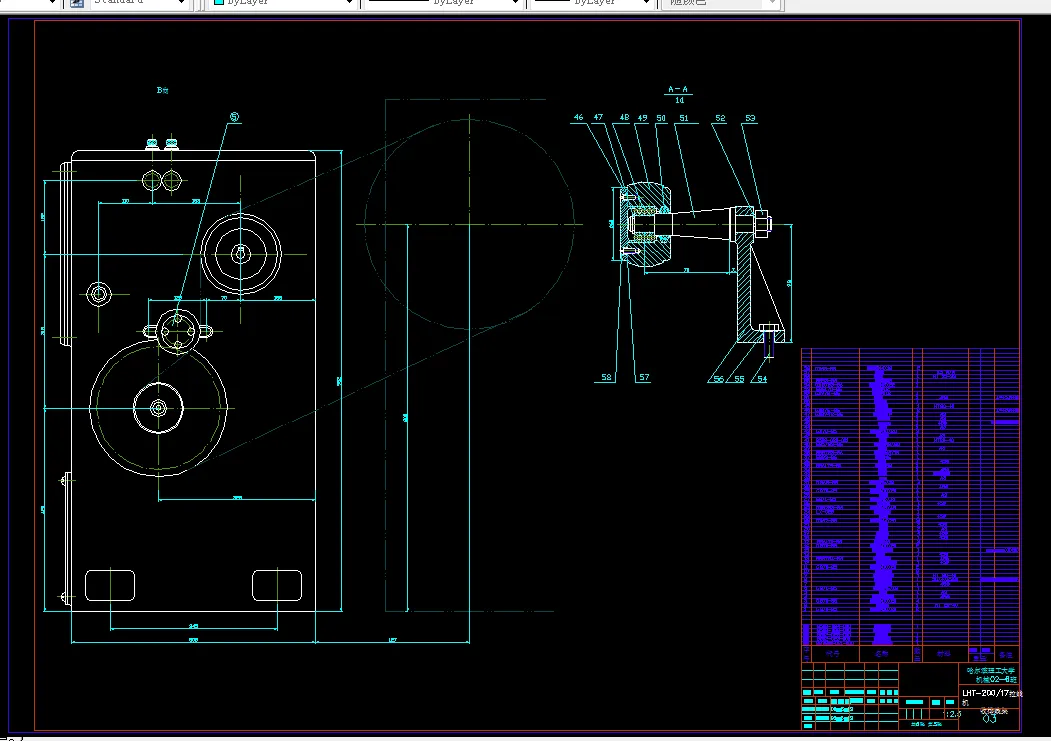Select the 哈尔滨理工大学 title block text
This screenshot has width=1051, height=741.
click(991, 670)
